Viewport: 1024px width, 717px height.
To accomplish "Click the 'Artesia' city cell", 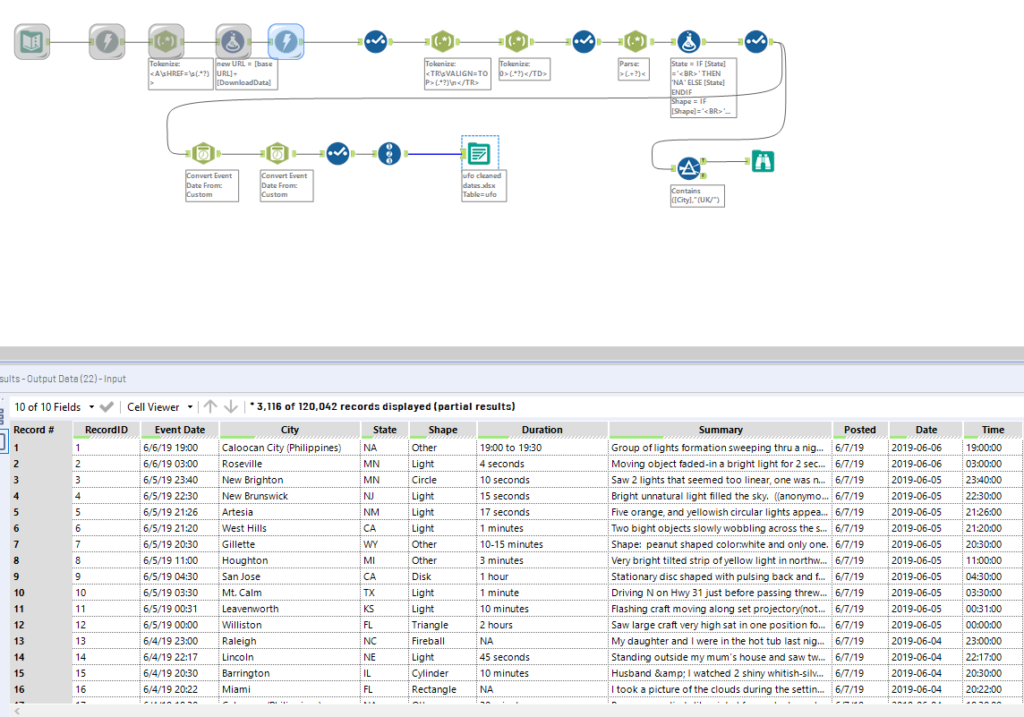I will tap(290, 512).
